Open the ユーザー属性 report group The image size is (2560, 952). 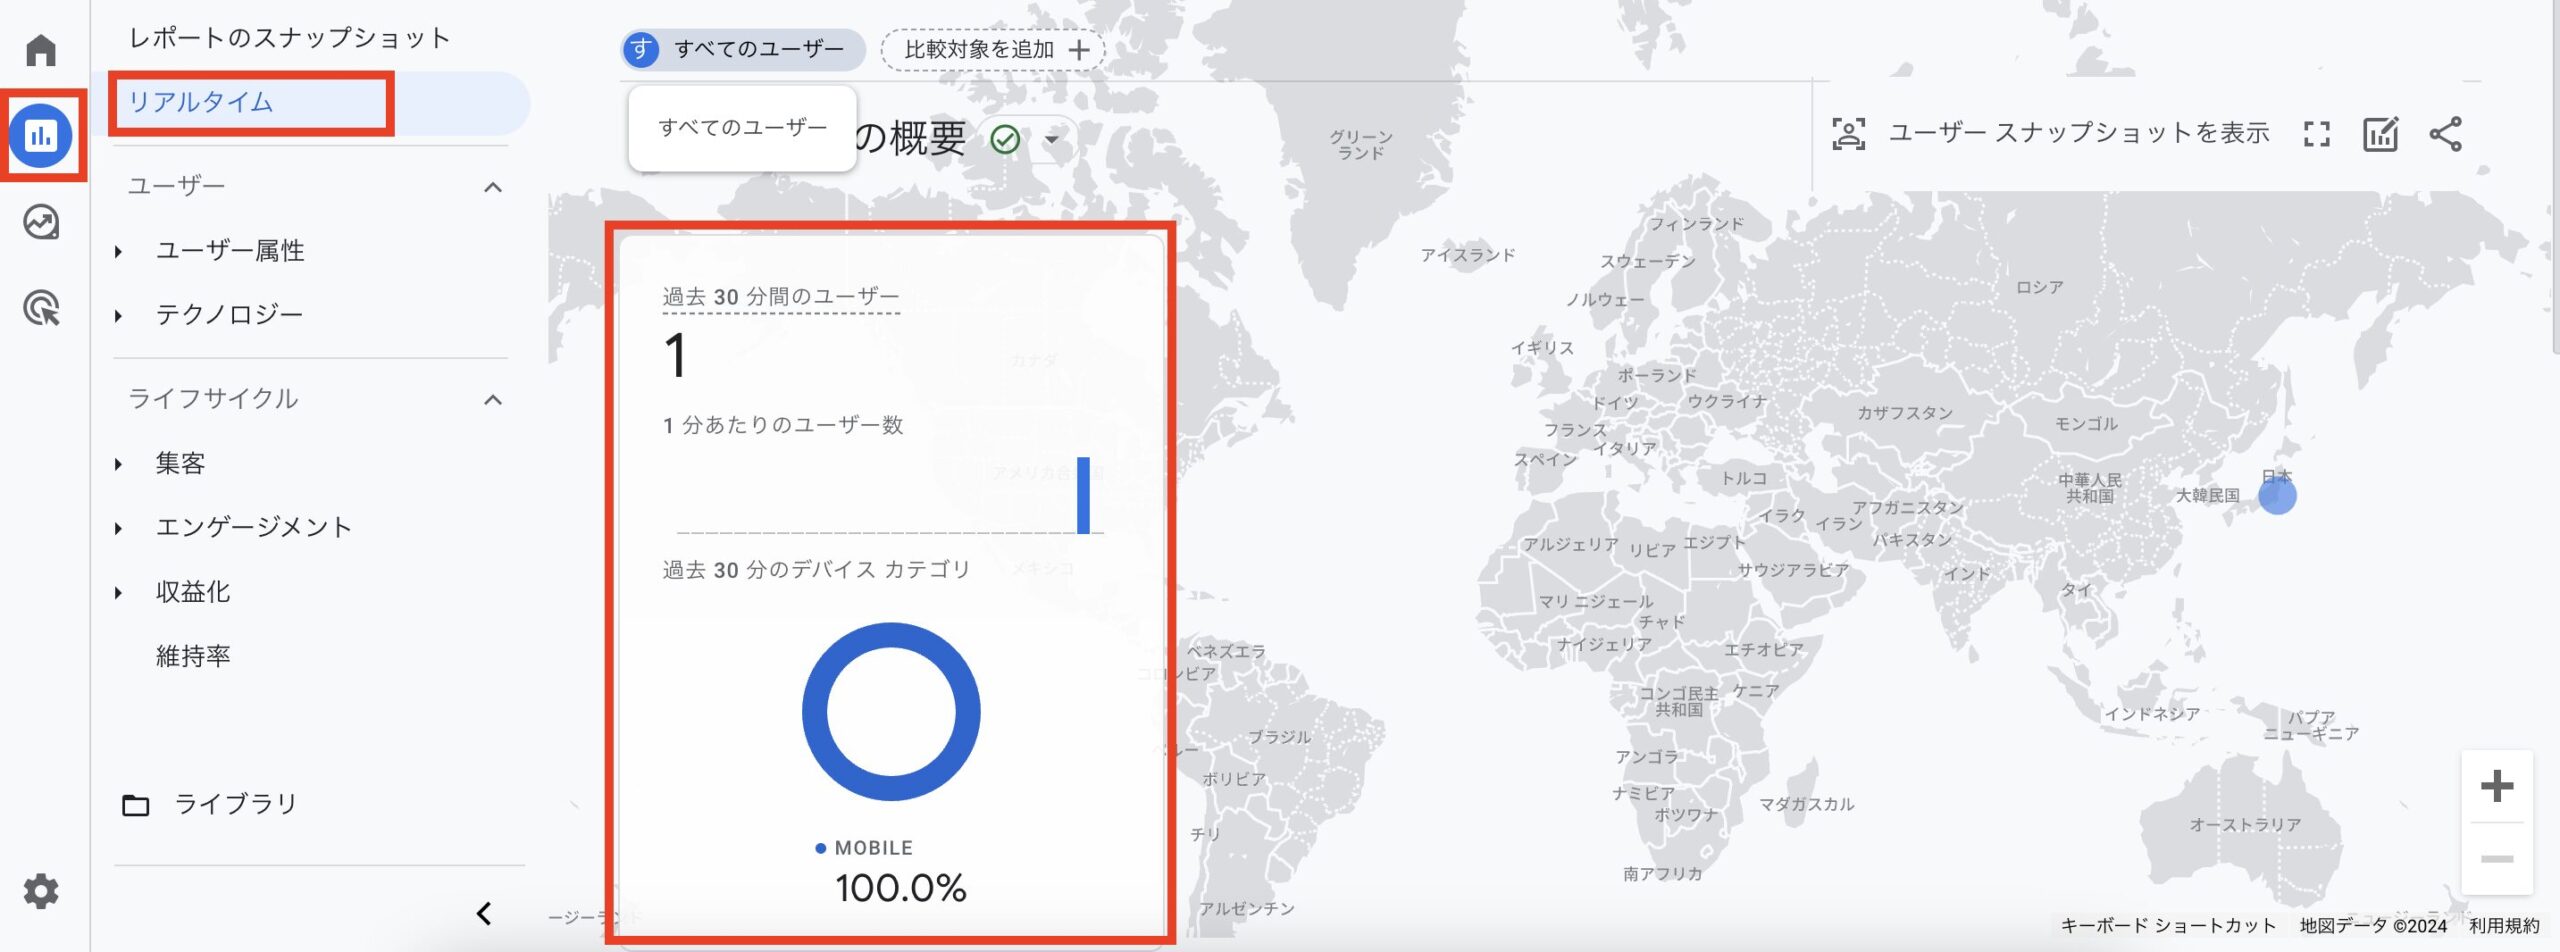point(230,251)
